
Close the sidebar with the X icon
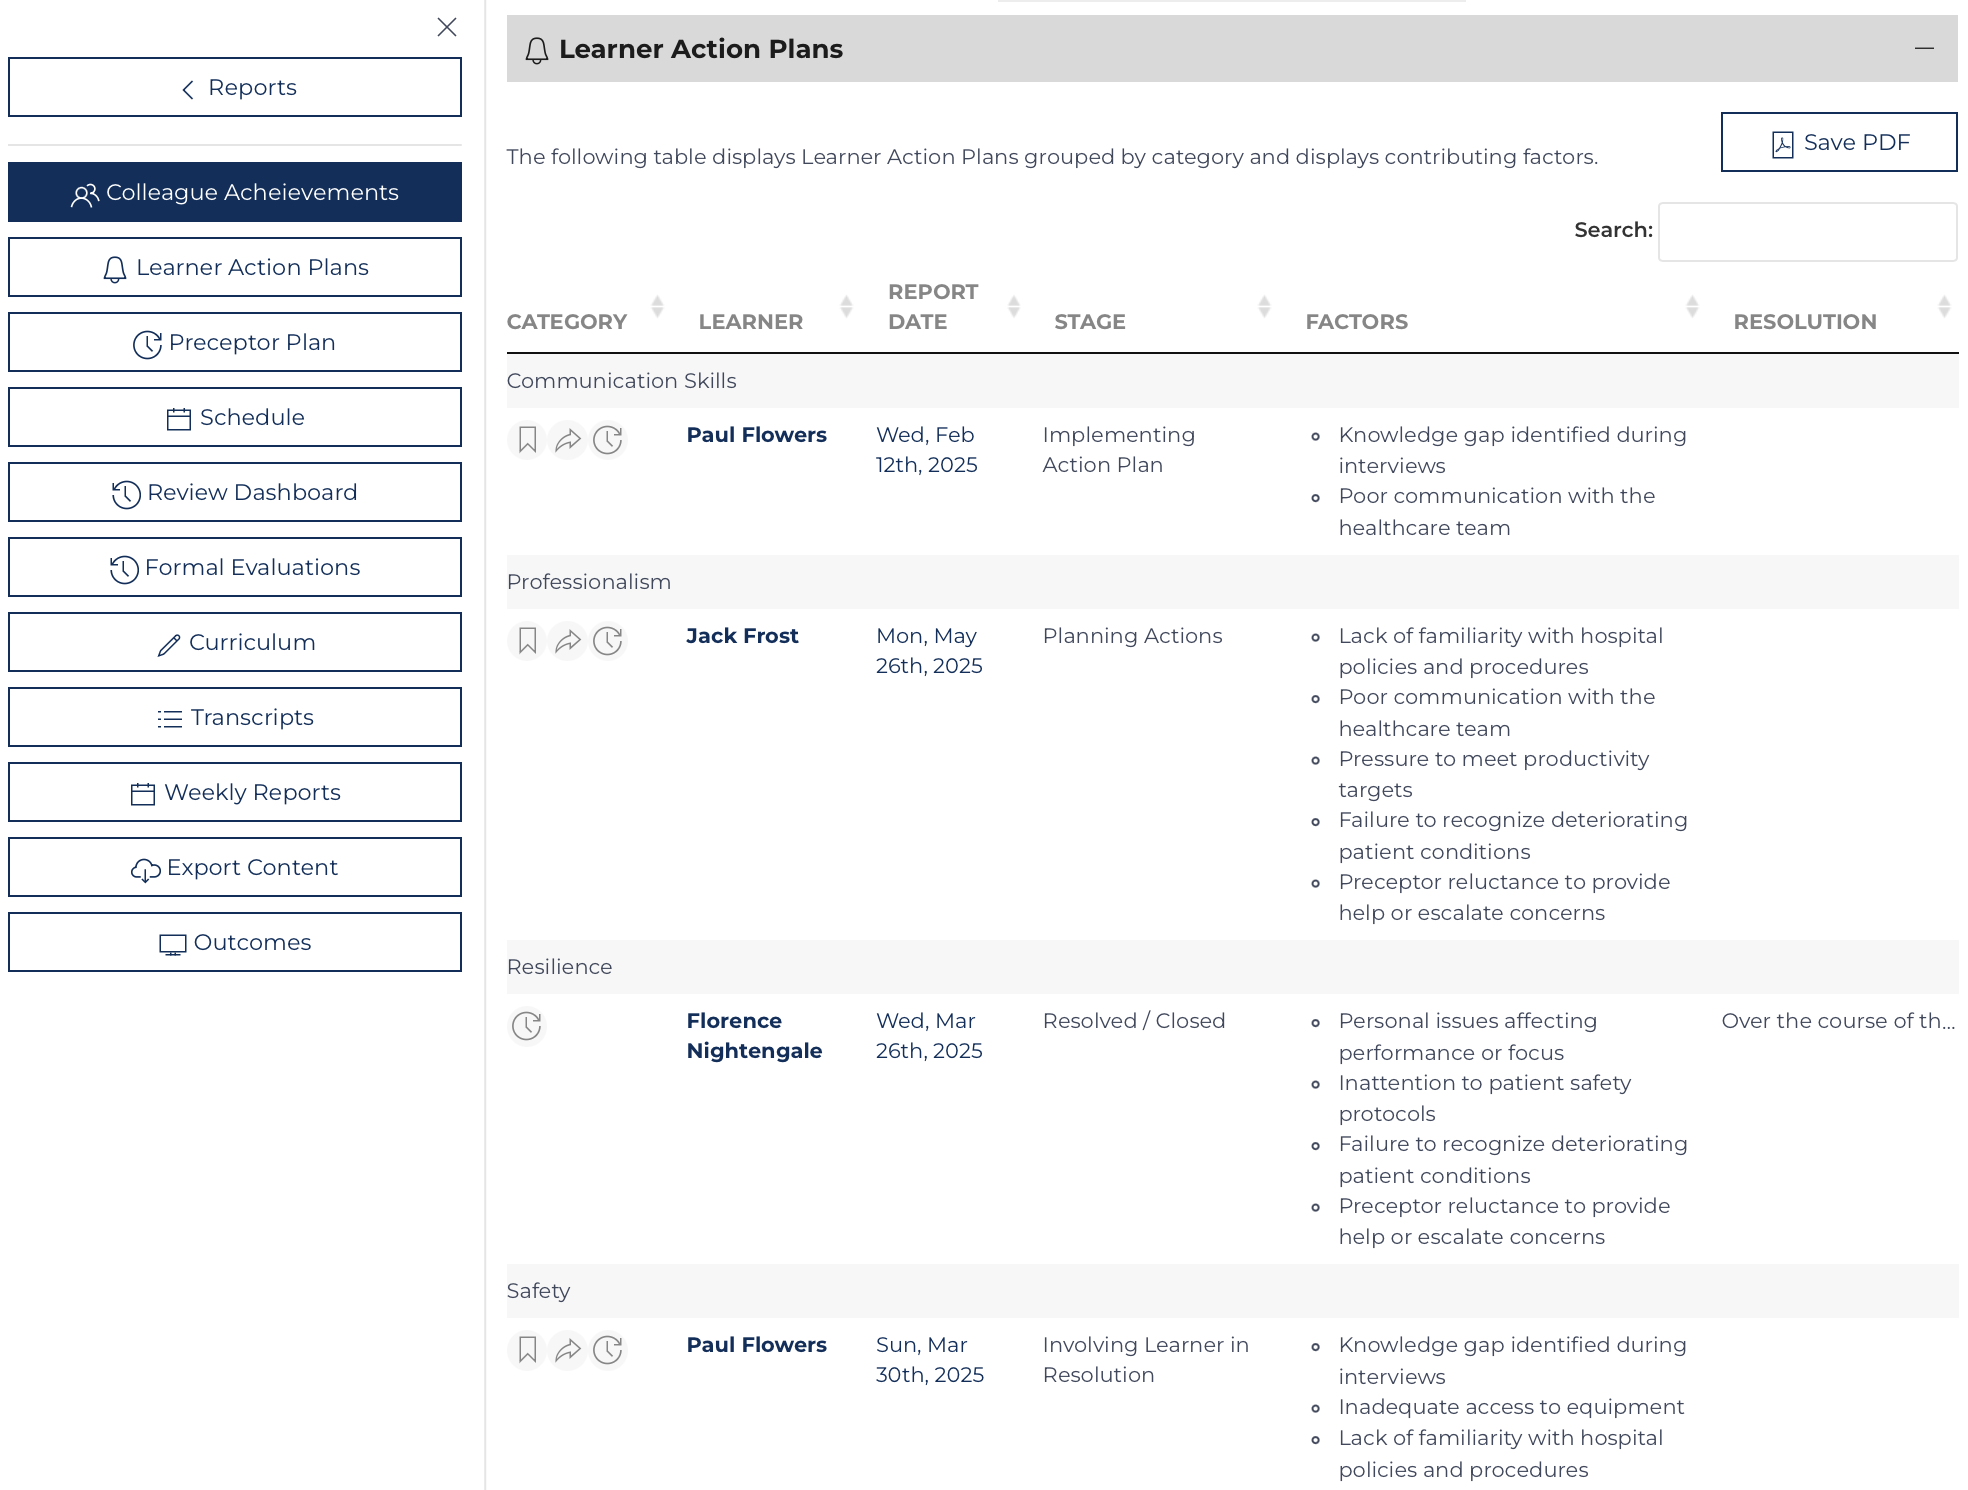click(447, 27)
